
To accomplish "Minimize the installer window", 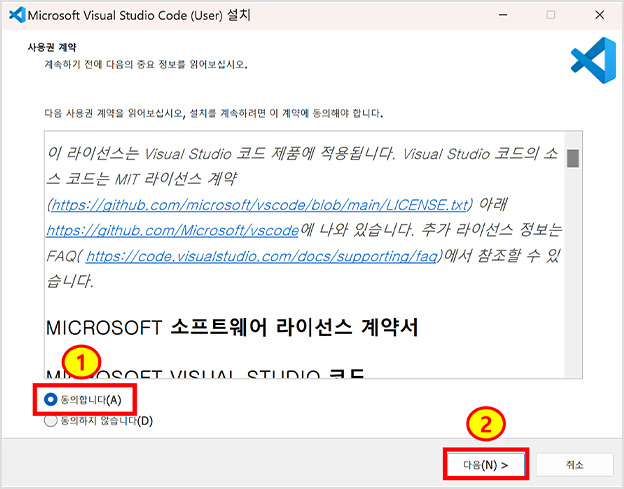I will 504,16.
